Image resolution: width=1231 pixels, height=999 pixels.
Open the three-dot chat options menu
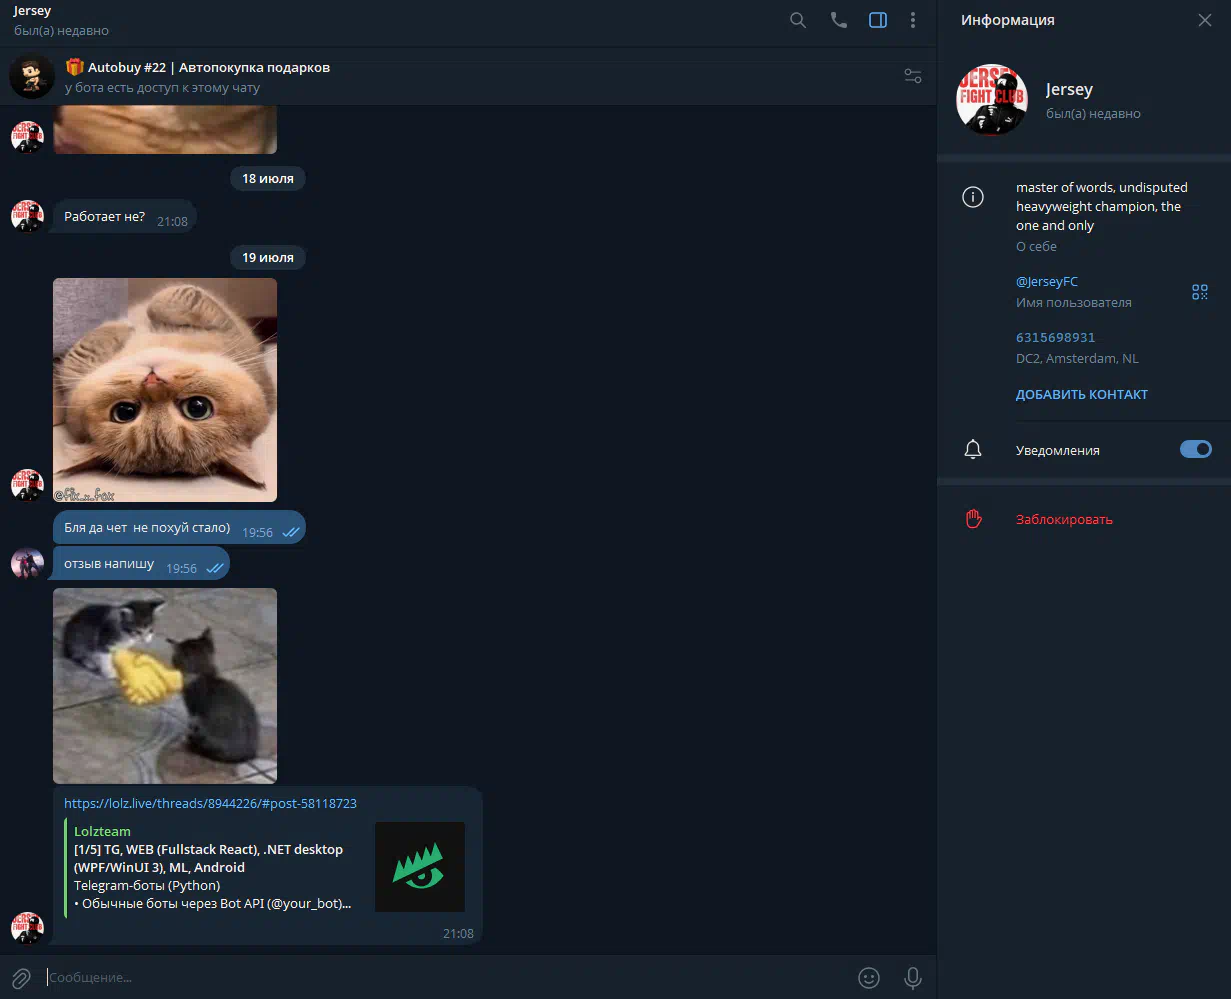912,20
